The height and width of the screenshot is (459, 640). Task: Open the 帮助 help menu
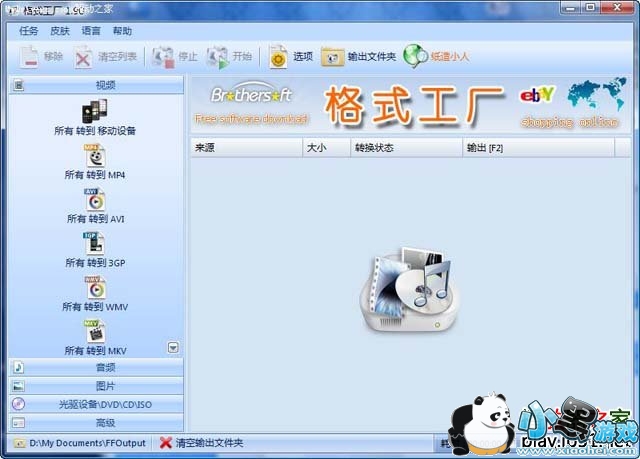122,31
